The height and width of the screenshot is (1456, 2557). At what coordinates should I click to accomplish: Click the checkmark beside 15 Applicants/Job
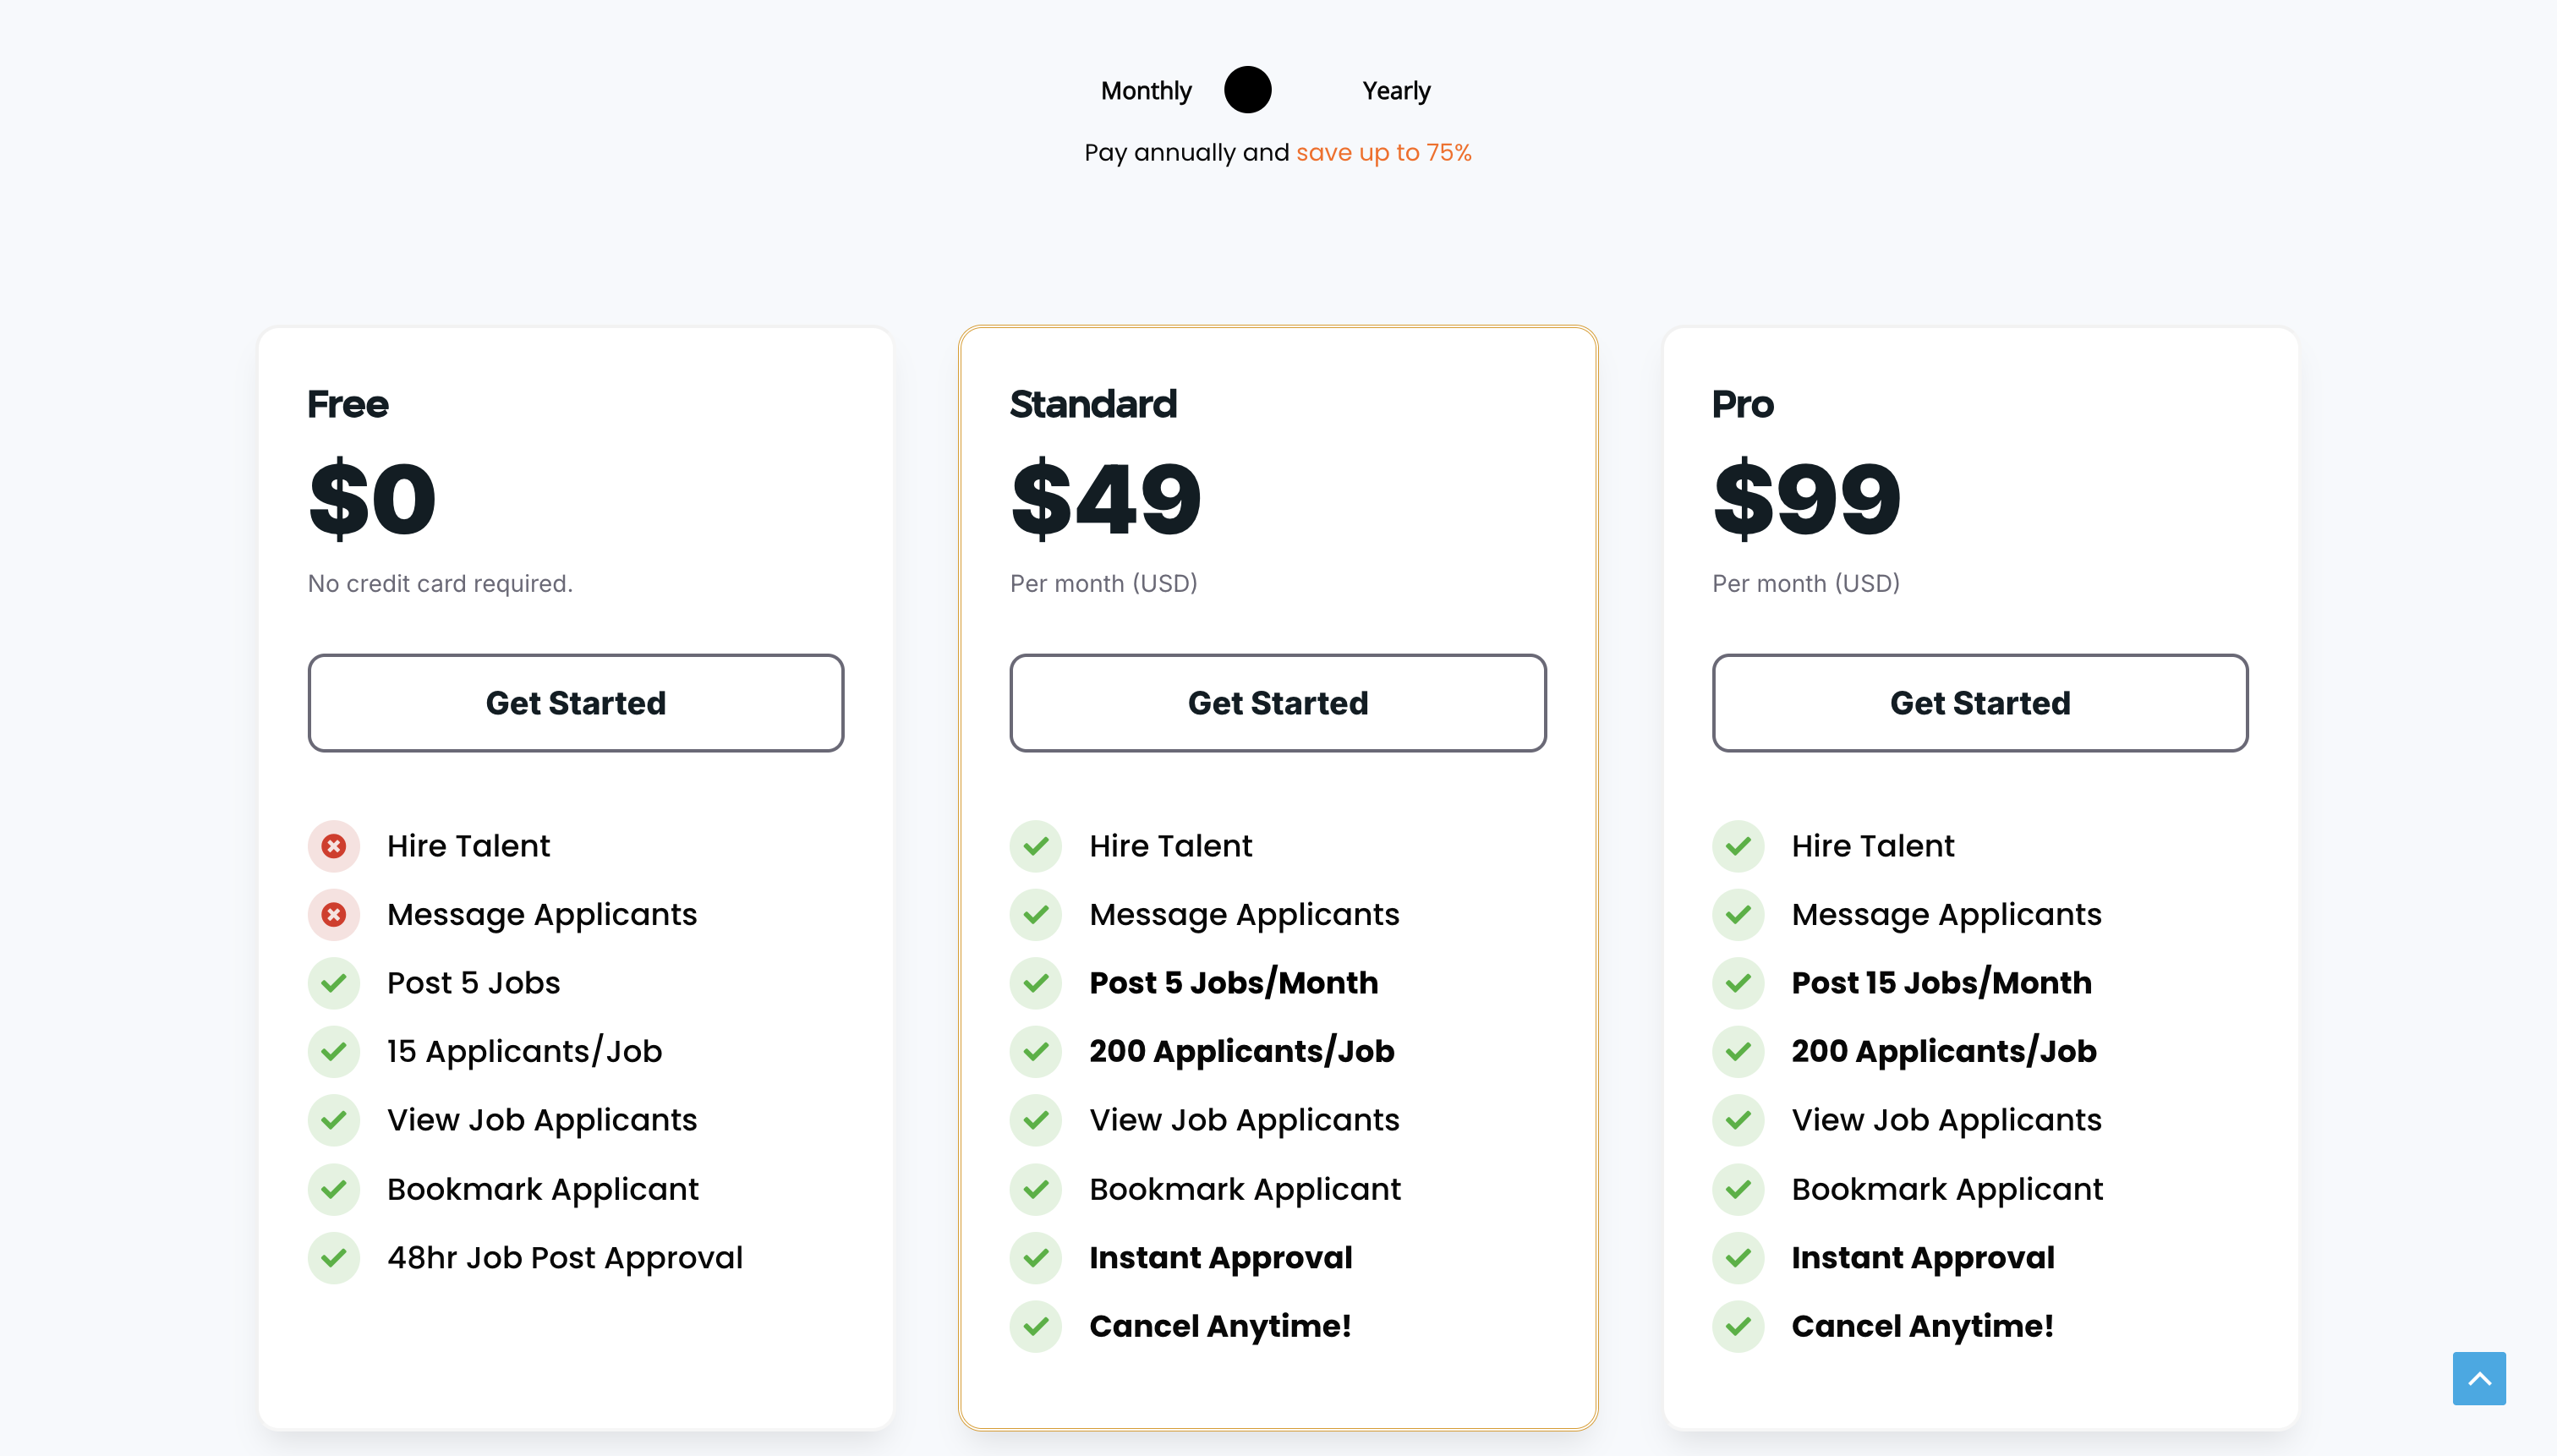pyautogui.click(x=334, y=1052)
